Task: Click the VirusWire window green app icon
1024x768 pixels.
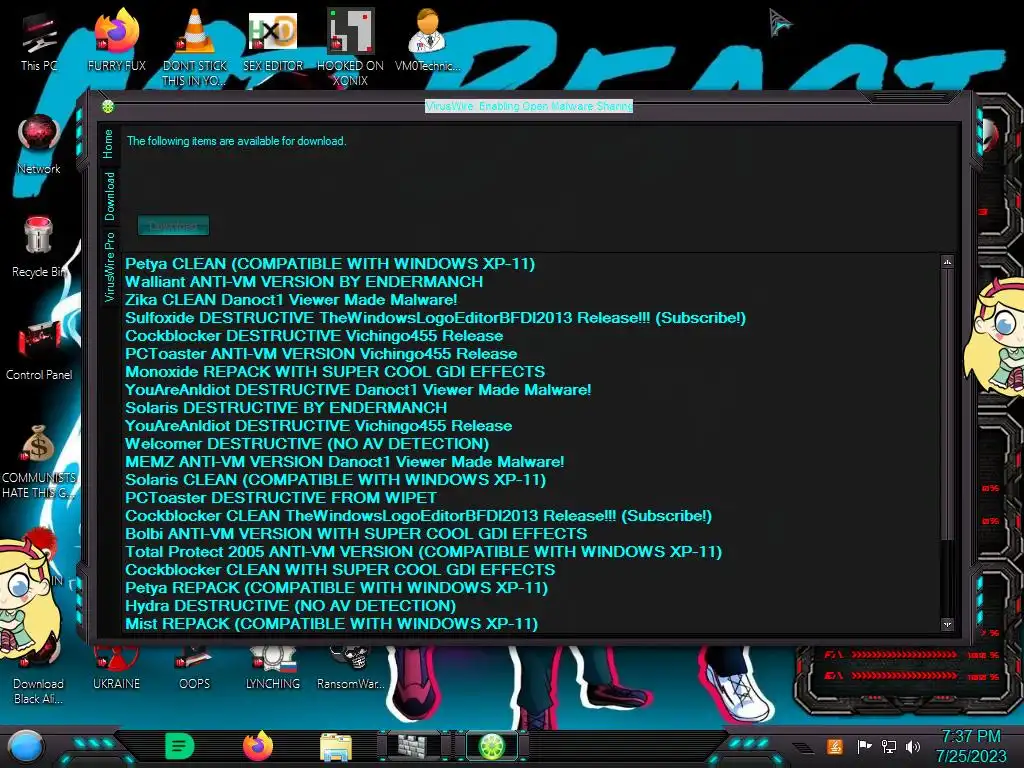Action: pyautogui.click(x=108, y=106)
